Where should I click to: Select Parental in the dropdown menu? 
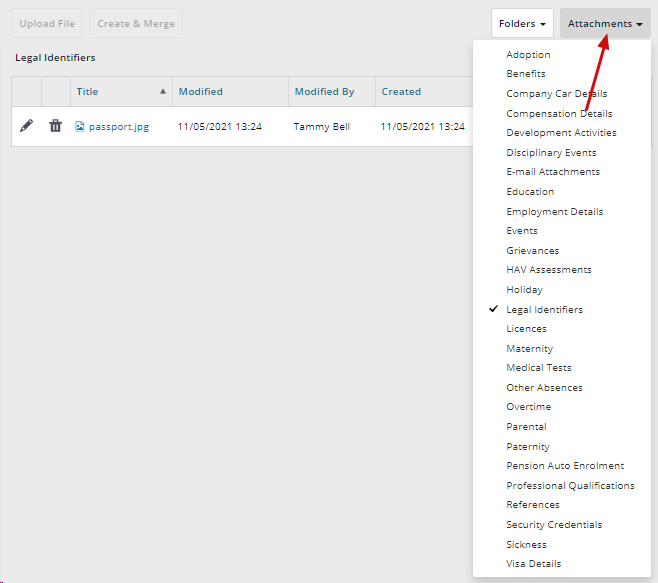click(x=526, y=426)
